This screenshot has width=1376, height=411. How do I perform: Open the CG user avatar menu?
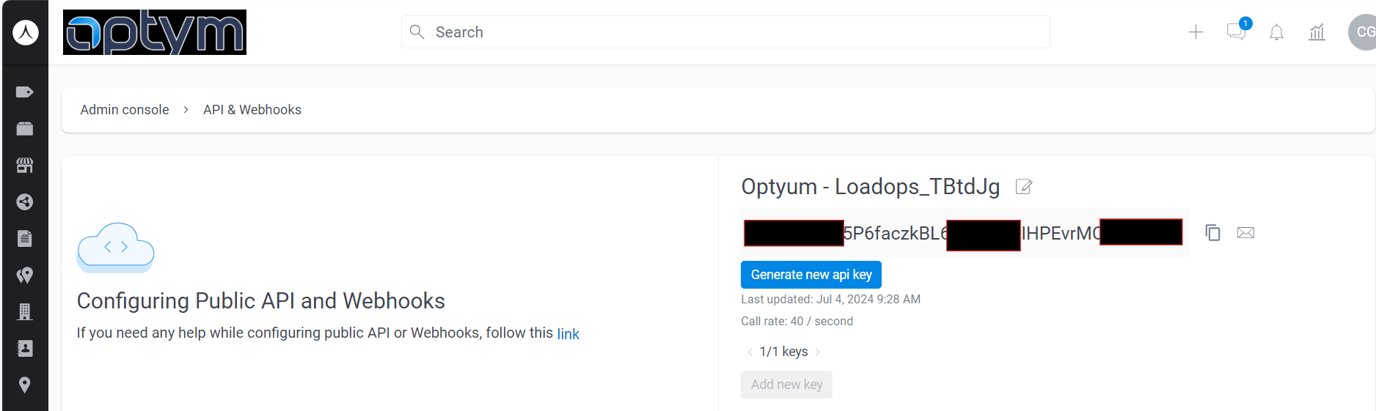pos(1362,32)
